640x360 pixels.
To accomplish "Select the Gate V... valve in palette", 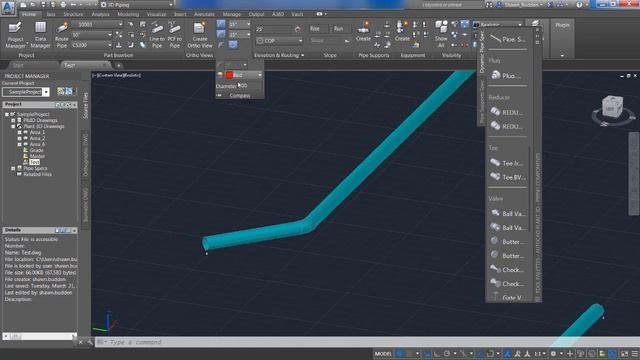I will pos(507,297).
